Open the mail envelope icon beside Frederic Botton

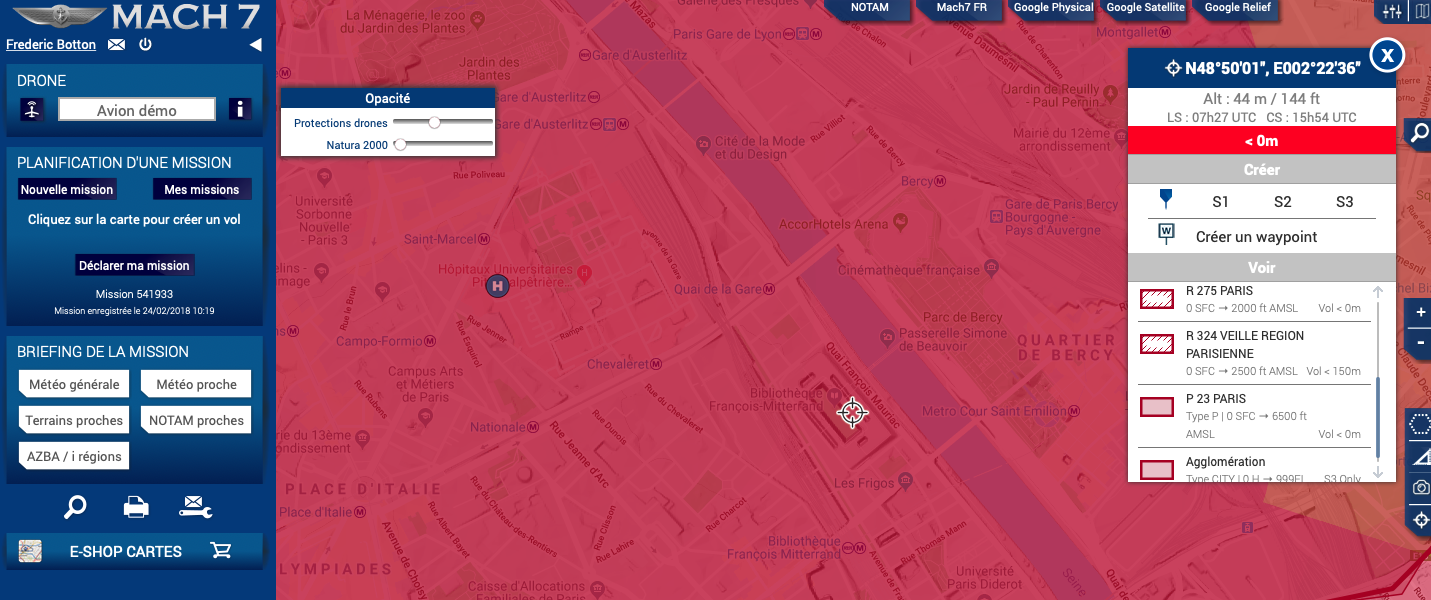[x=117, y=44]
